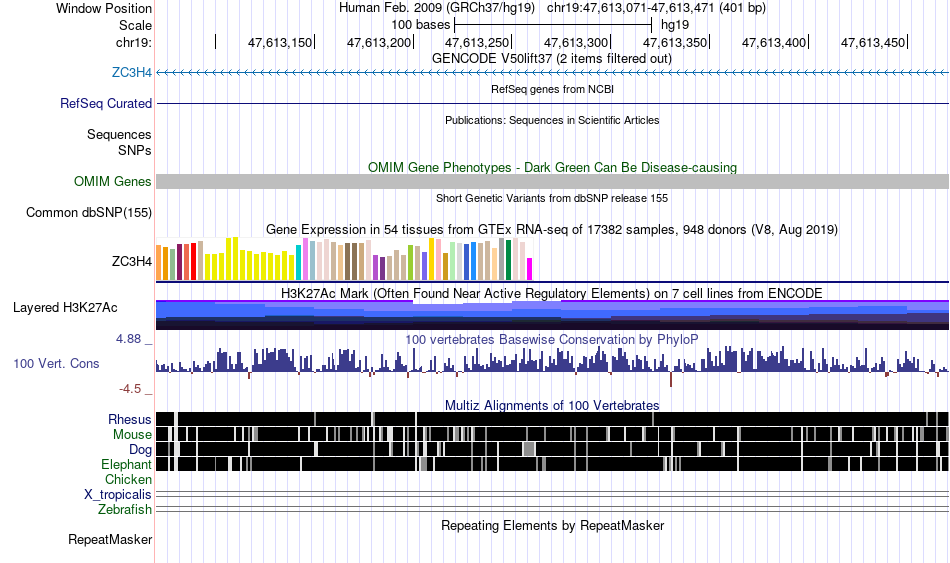Click the Elephant alignment row label
This screenshot has width=950, height=563.
(x=126, y=465)
